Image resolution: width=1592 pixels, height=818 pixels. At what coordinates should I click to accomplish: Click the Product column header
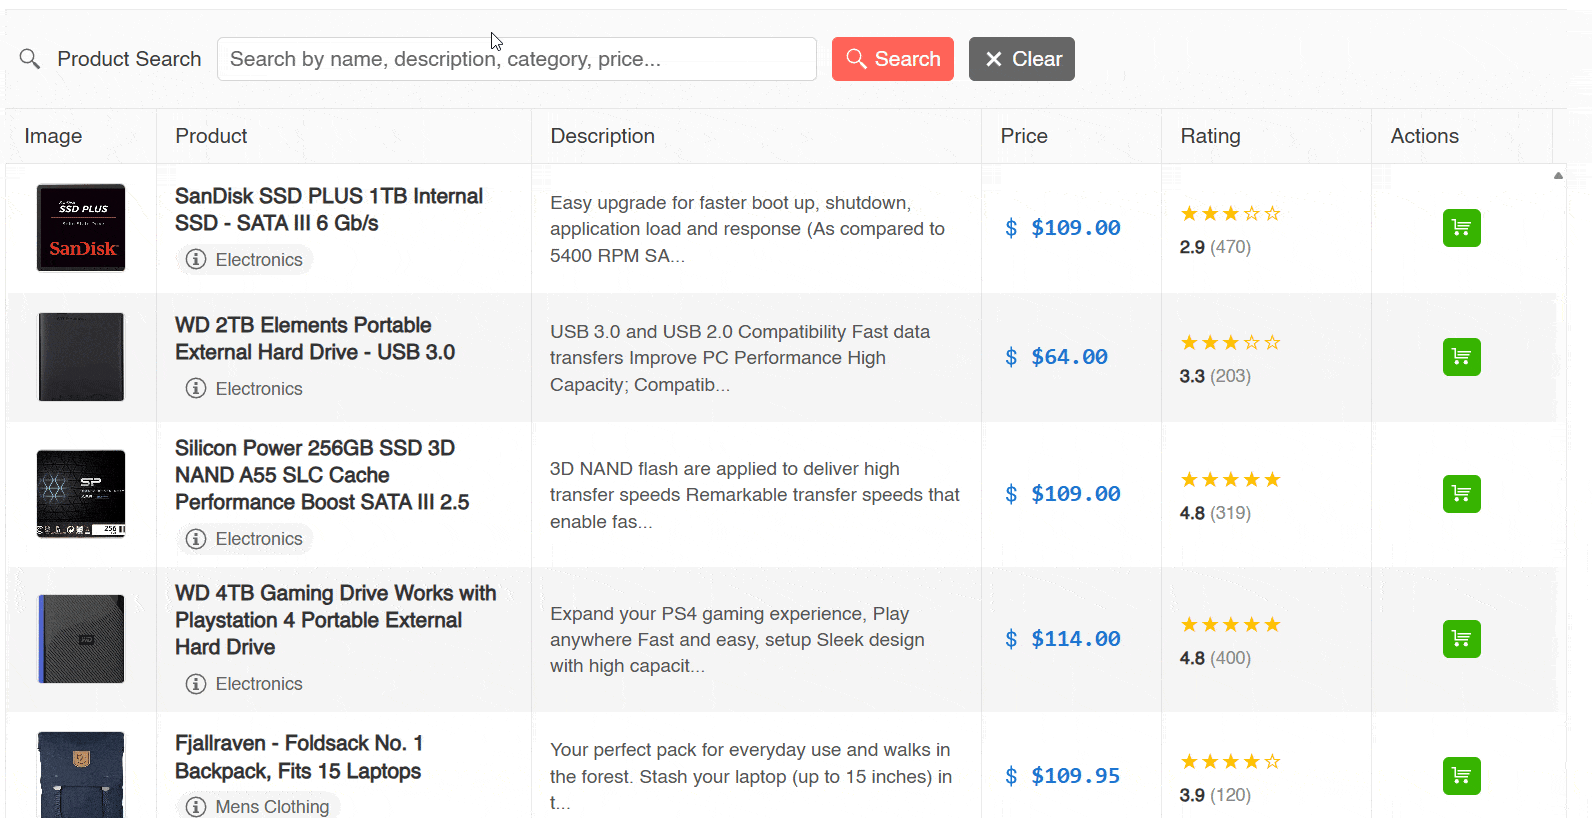click(x=211, y=136)
